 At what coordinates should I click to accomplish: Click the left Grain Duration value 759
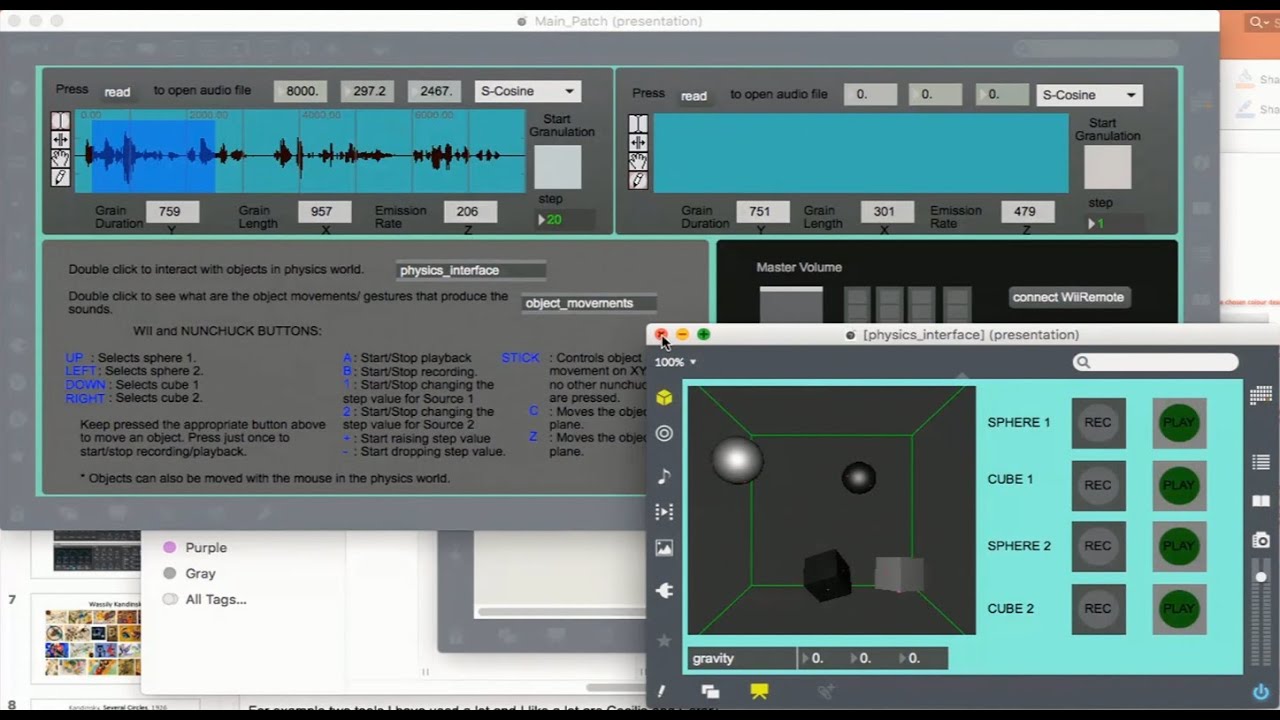point(172,212)
